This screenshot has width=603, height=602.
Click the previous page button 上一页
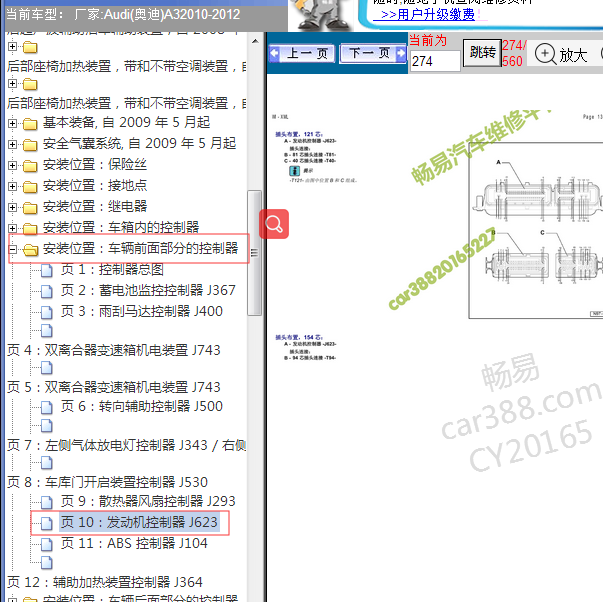point(302,53)
